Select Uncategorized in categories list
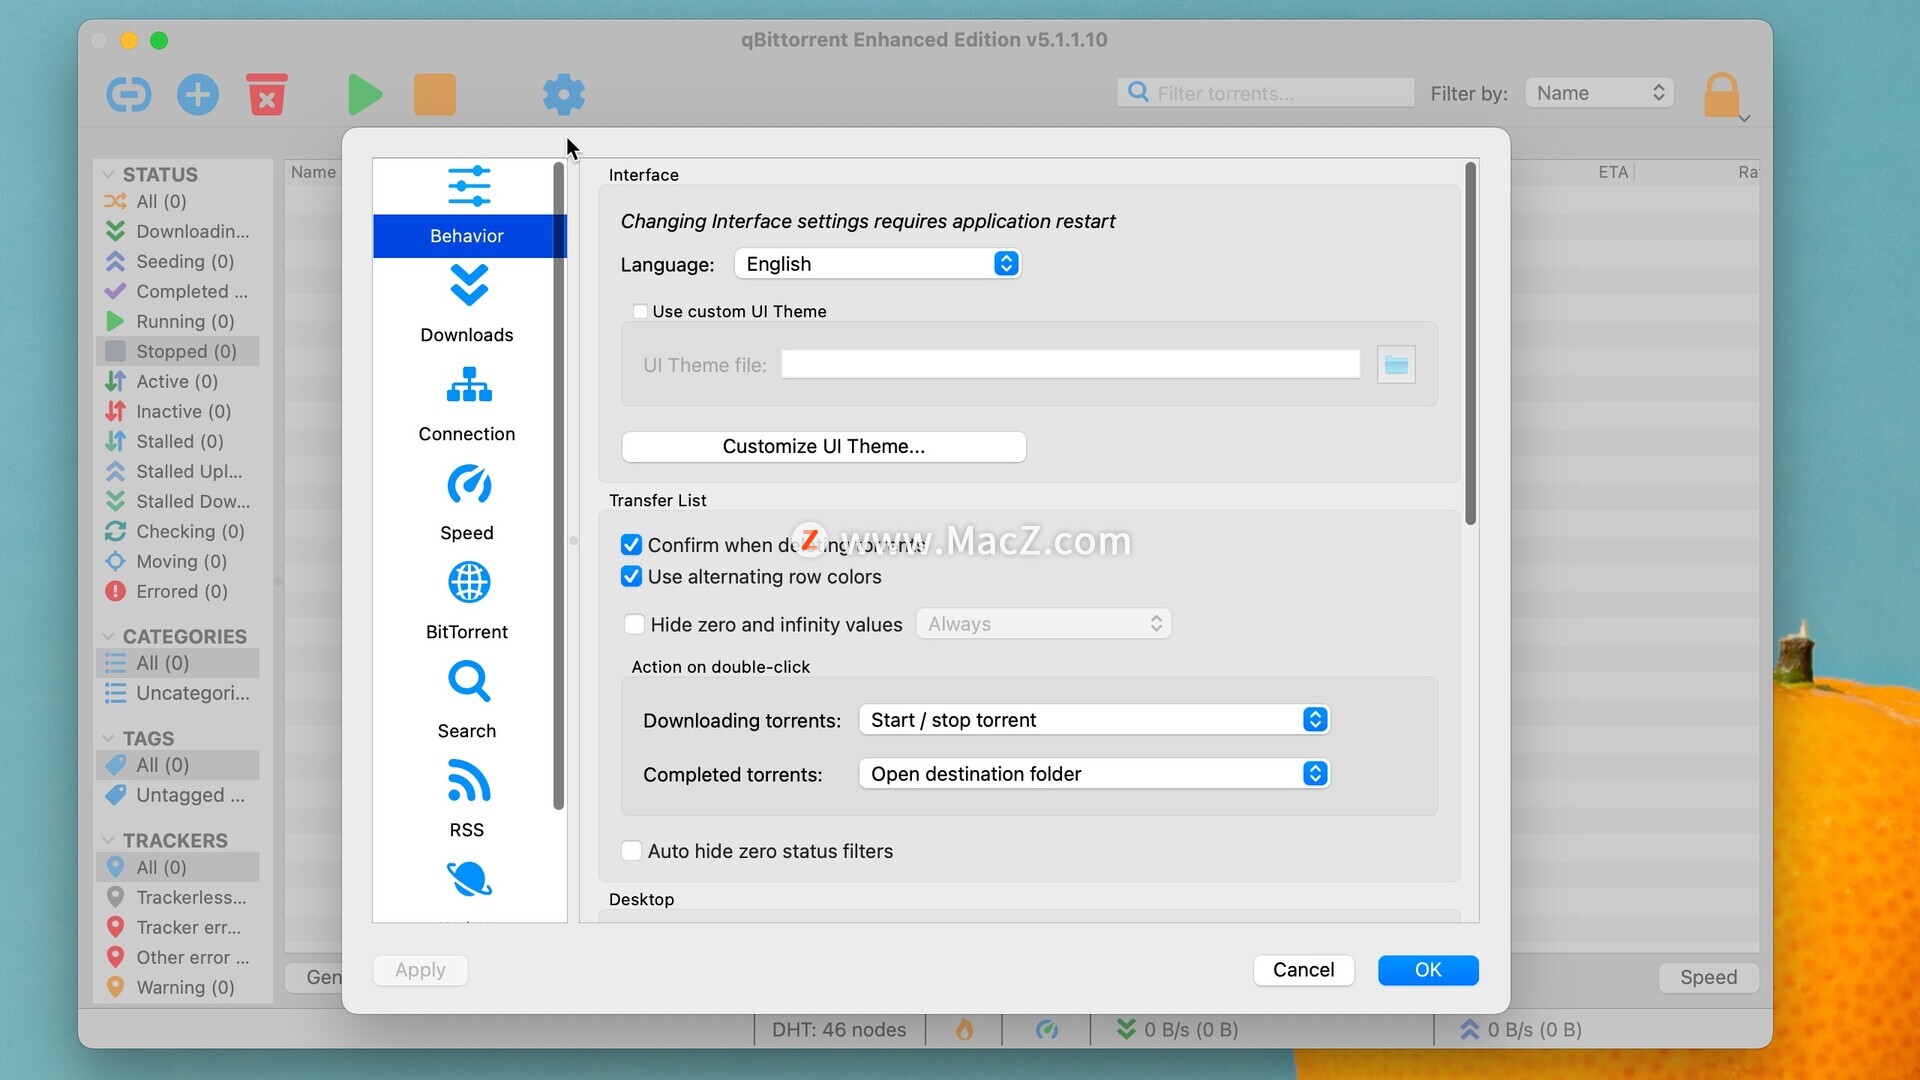1920x1080 pixels. (x=177, y=693)
